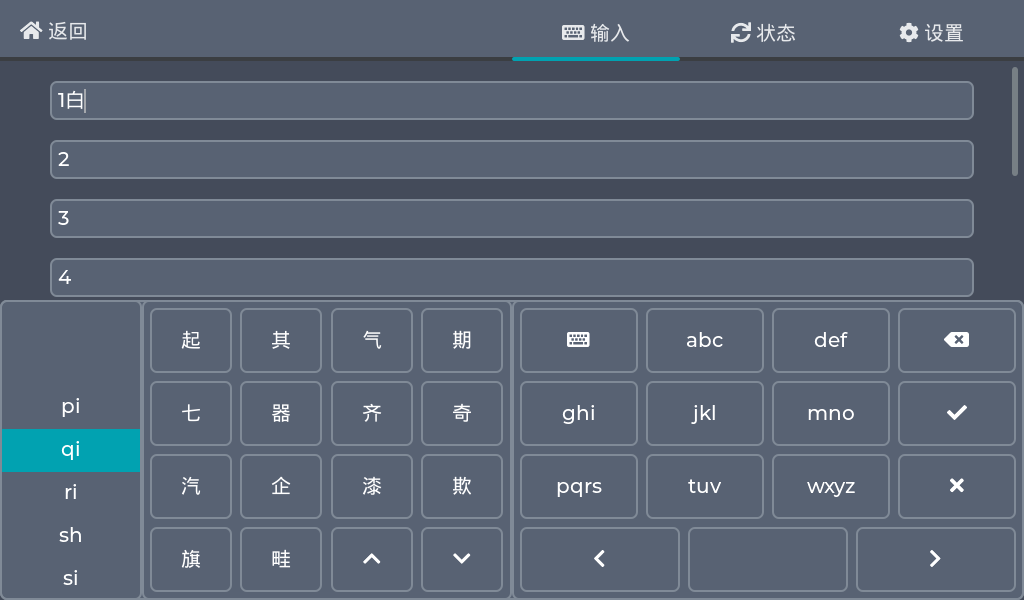Choose the character 齐

[x=372, y=413]
